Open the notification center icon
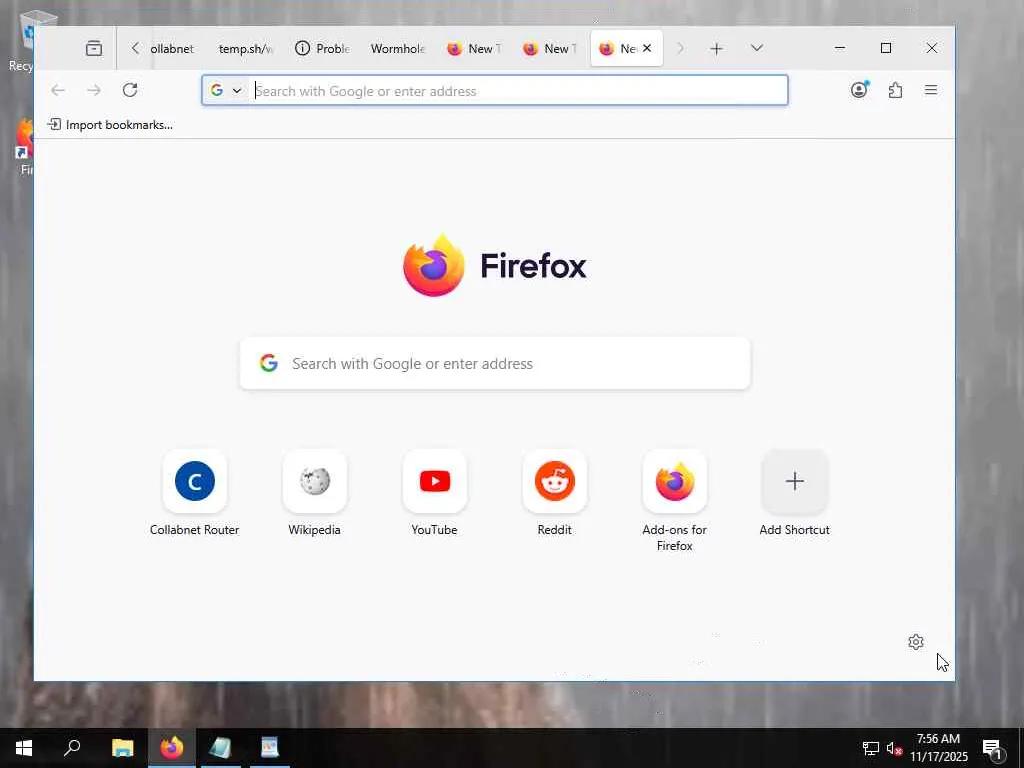The height and width of the screenshot is (768, 1024). point(993,749)
